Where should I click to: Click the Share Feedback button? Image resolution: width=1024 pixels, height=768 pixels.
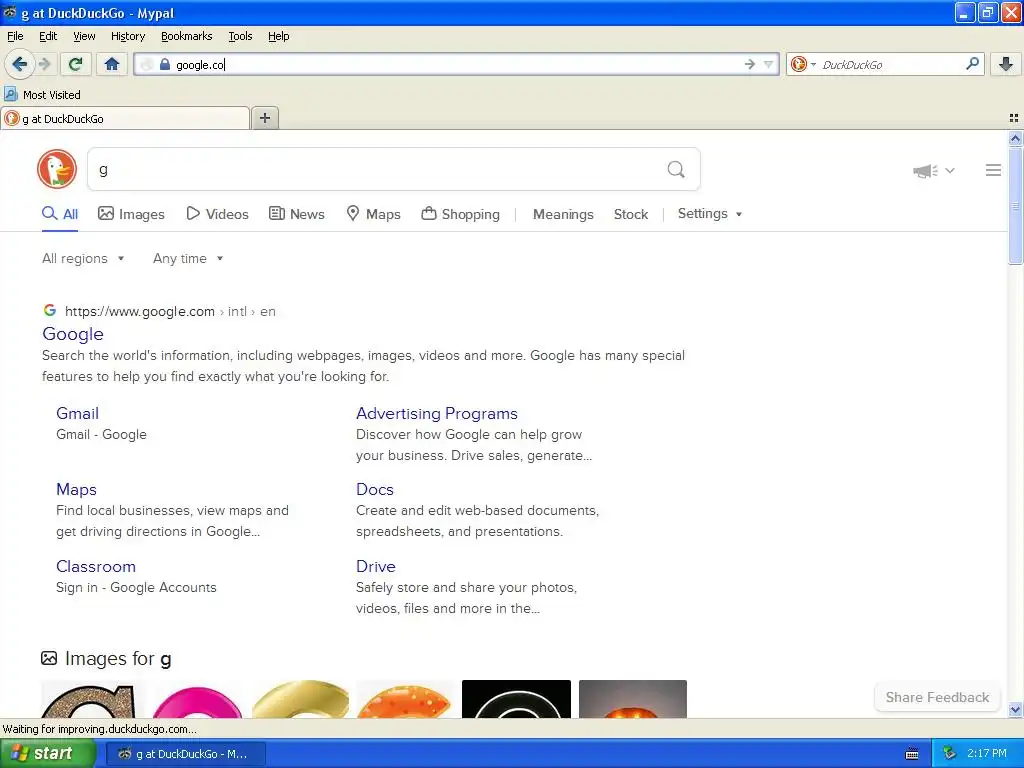[937, 697]
